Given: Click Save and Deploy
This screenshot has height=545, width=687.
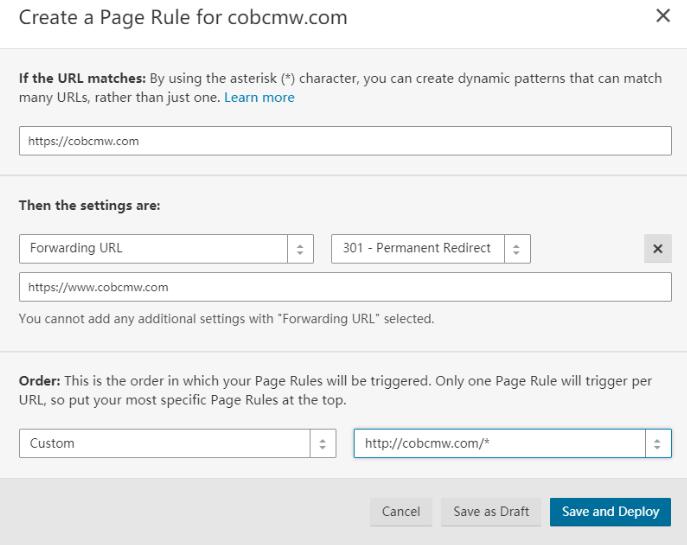Looking at the screenshot, I should pyautogui.click(x=610, y=511).
